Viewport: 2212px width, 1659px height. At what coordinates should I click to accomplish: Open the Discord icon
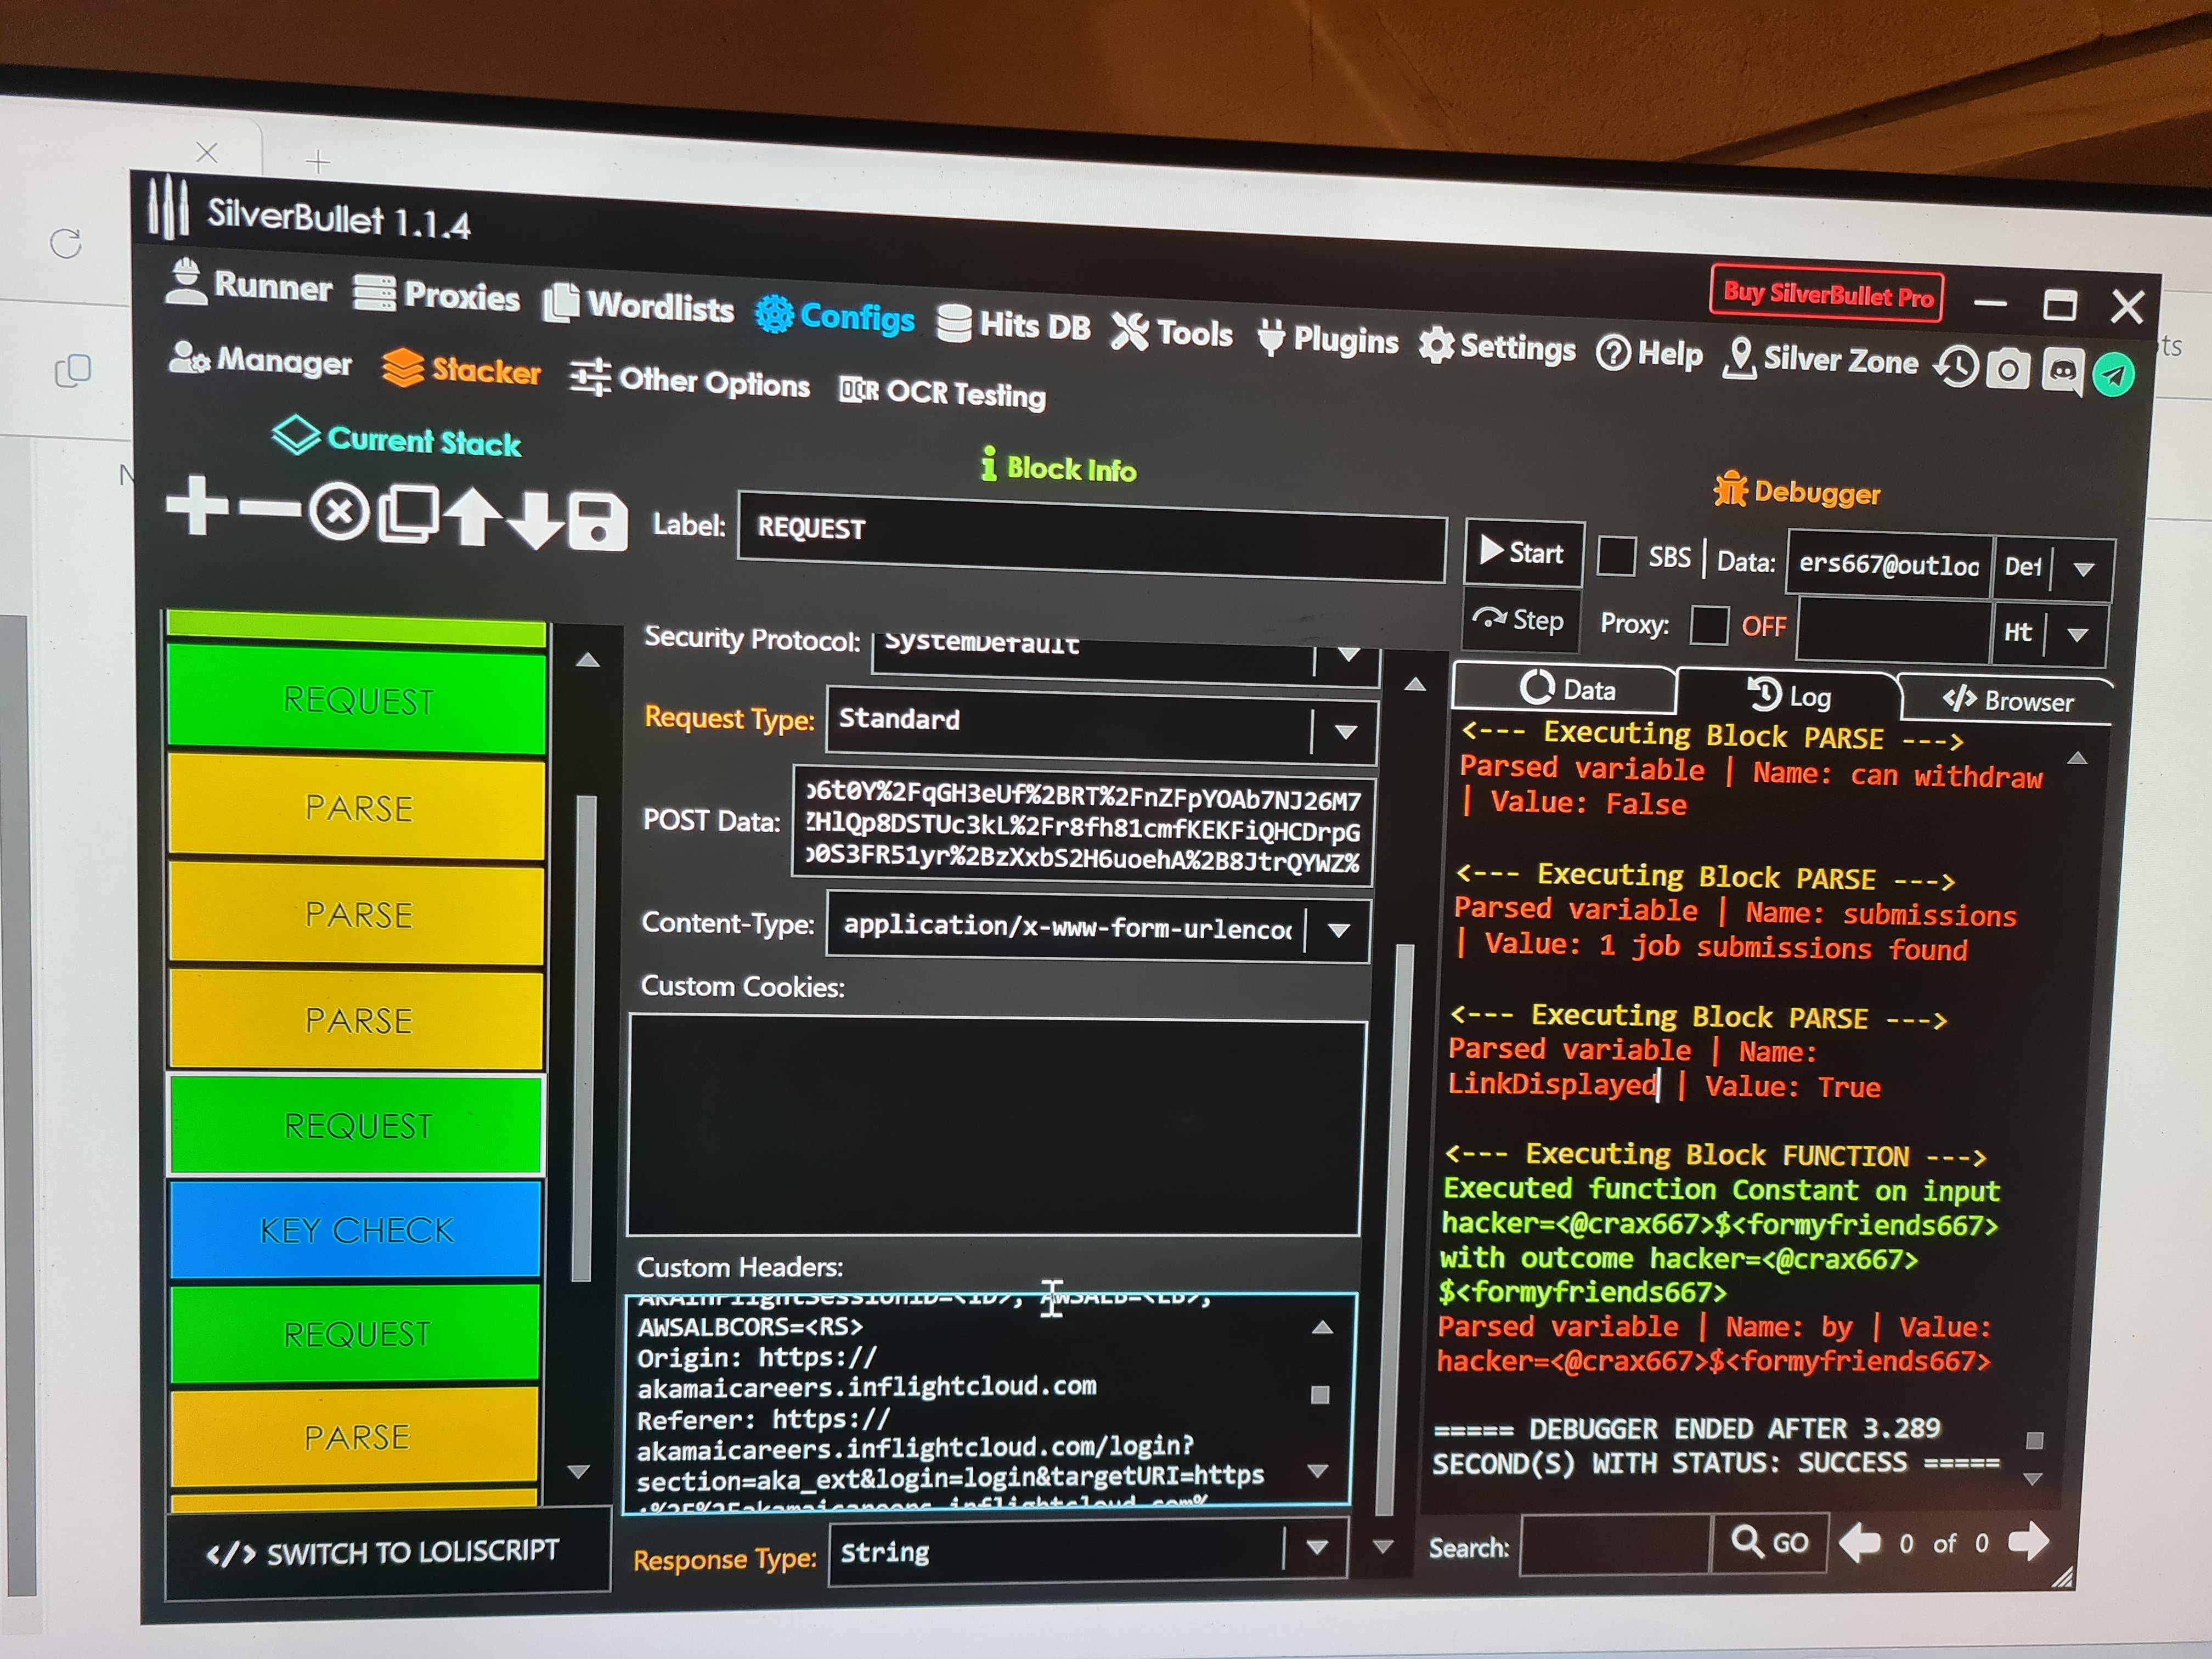(2062, 372)
